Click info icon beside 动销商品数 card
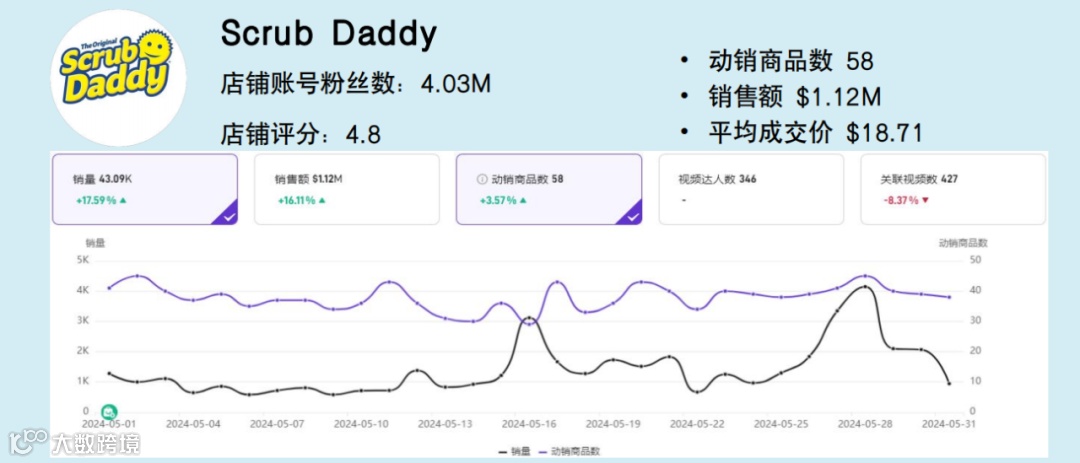The image size is (1080, 463). point(482,179)
